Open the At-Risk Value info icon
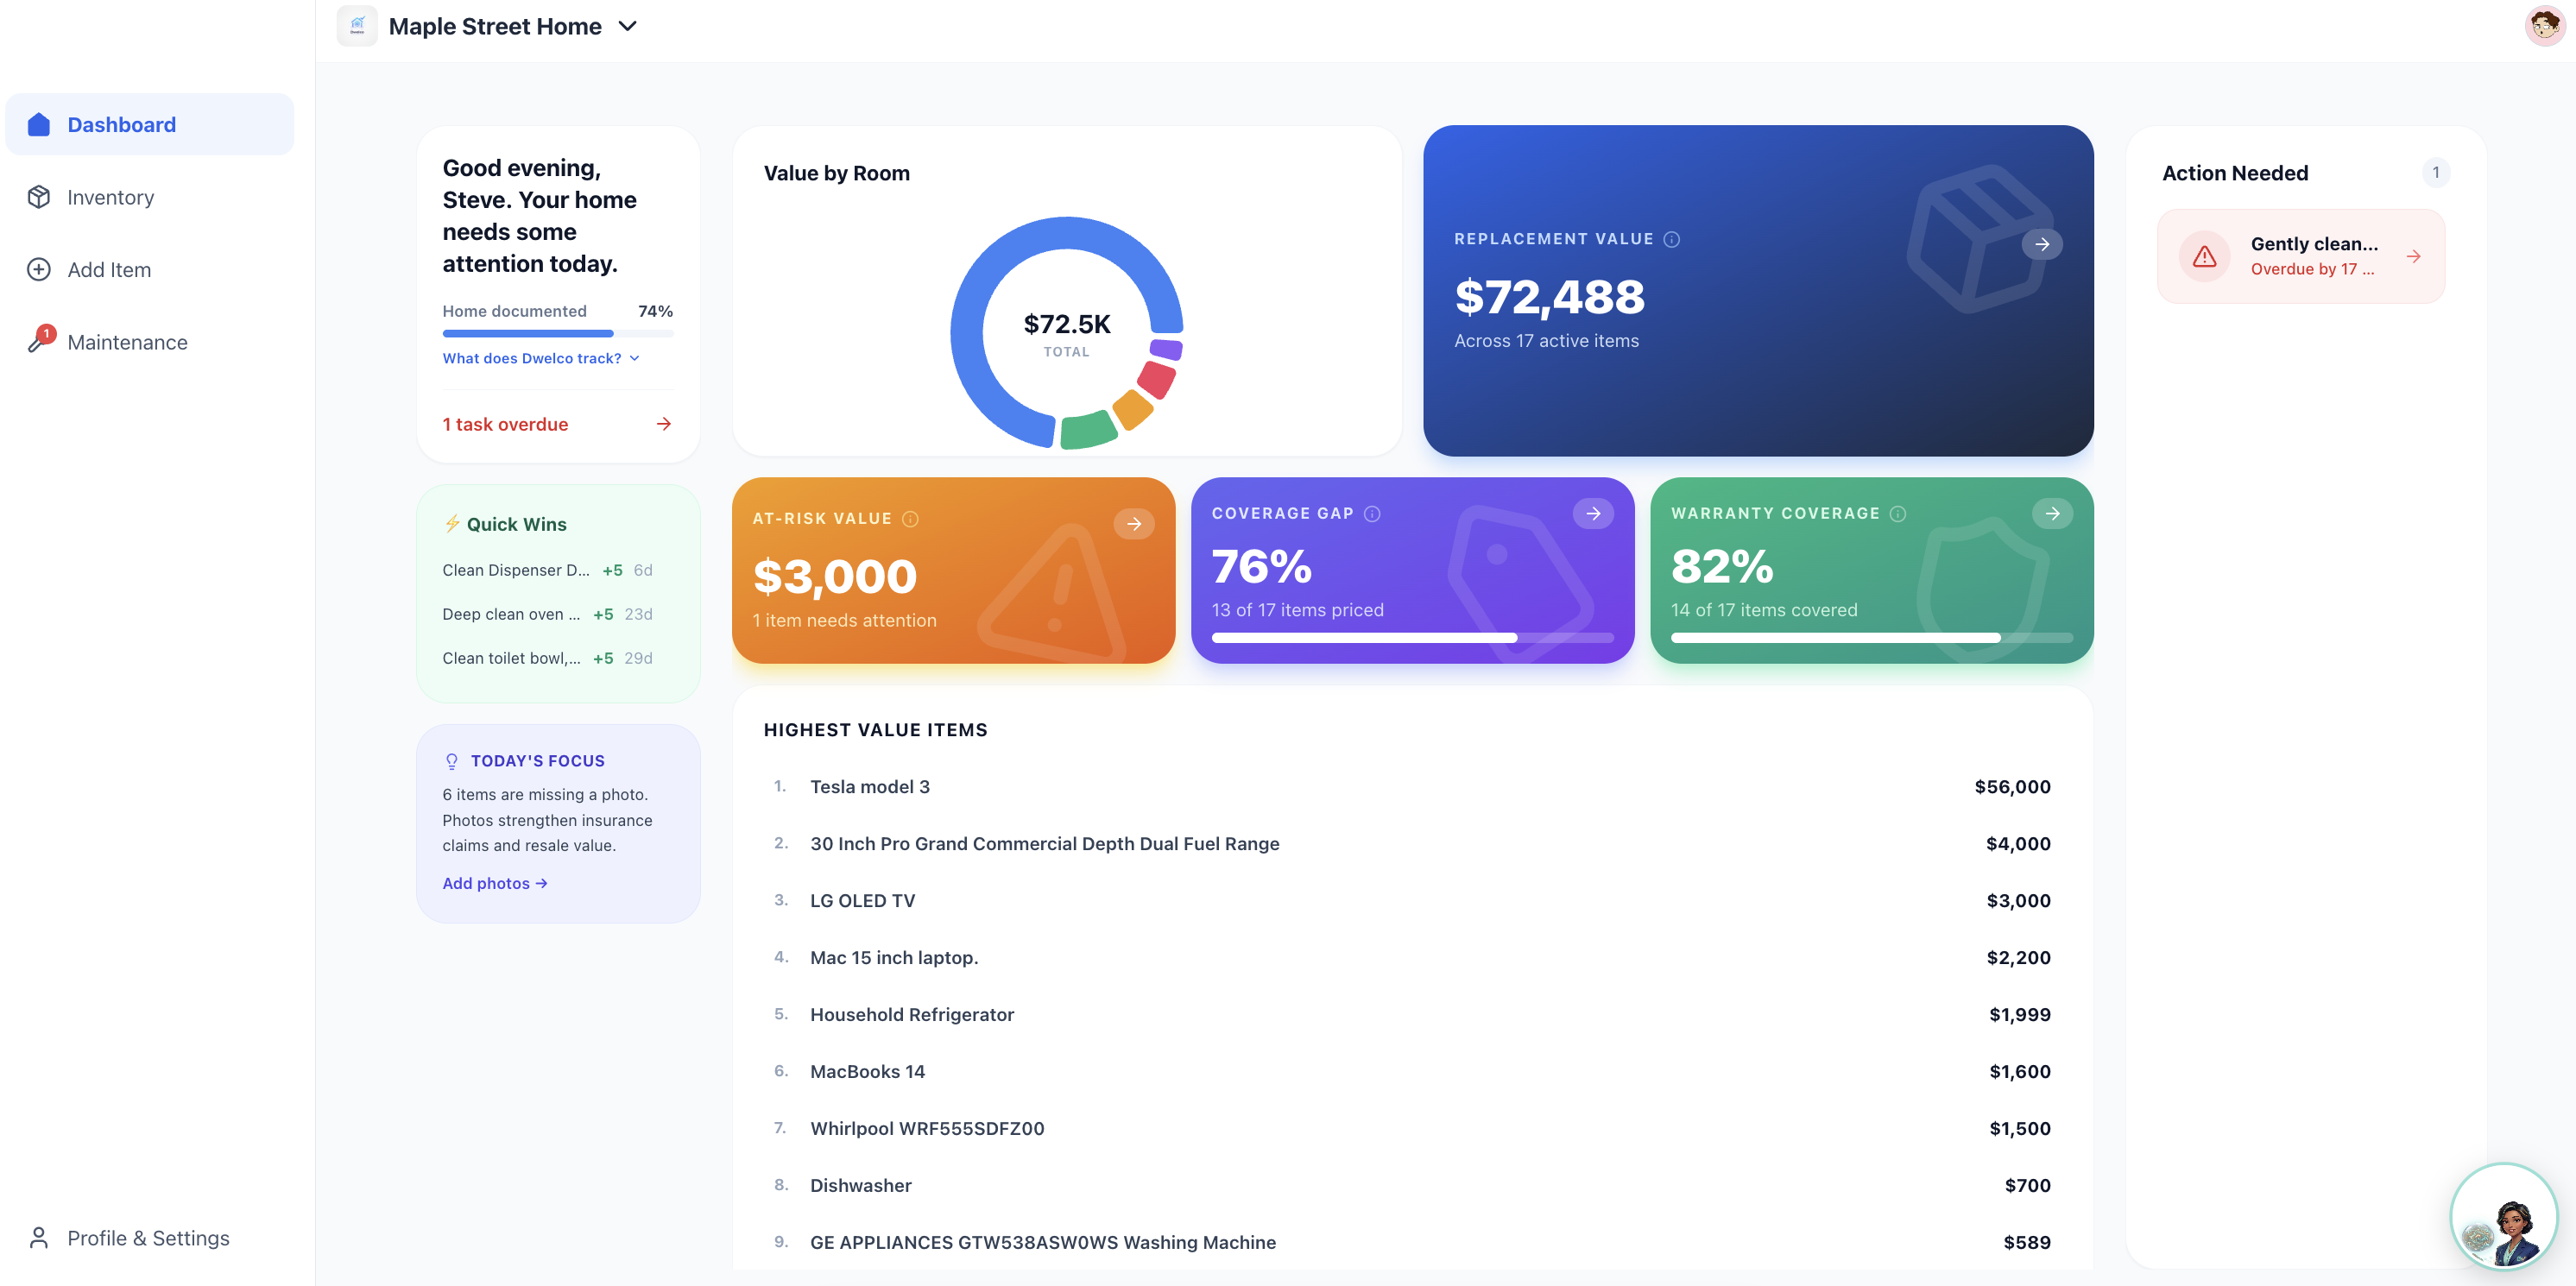The image size is (2576, 1286). coord(909,518)
